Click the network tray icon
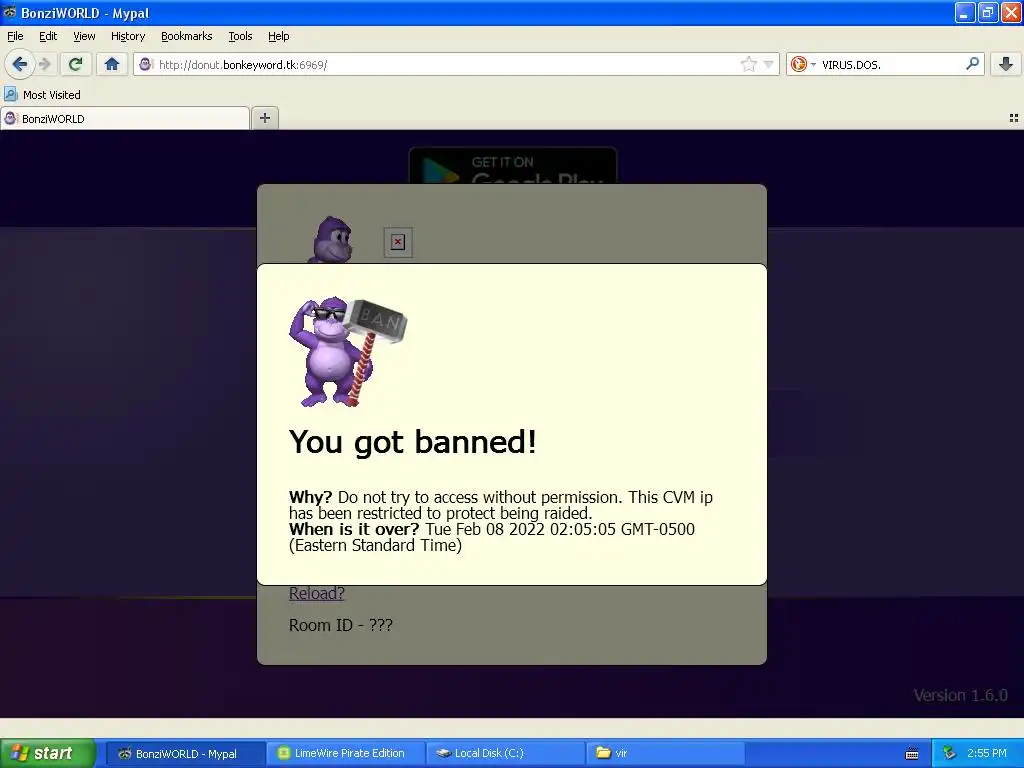The width and height of the screenshot is (1024, 768). tap(950, 754)
